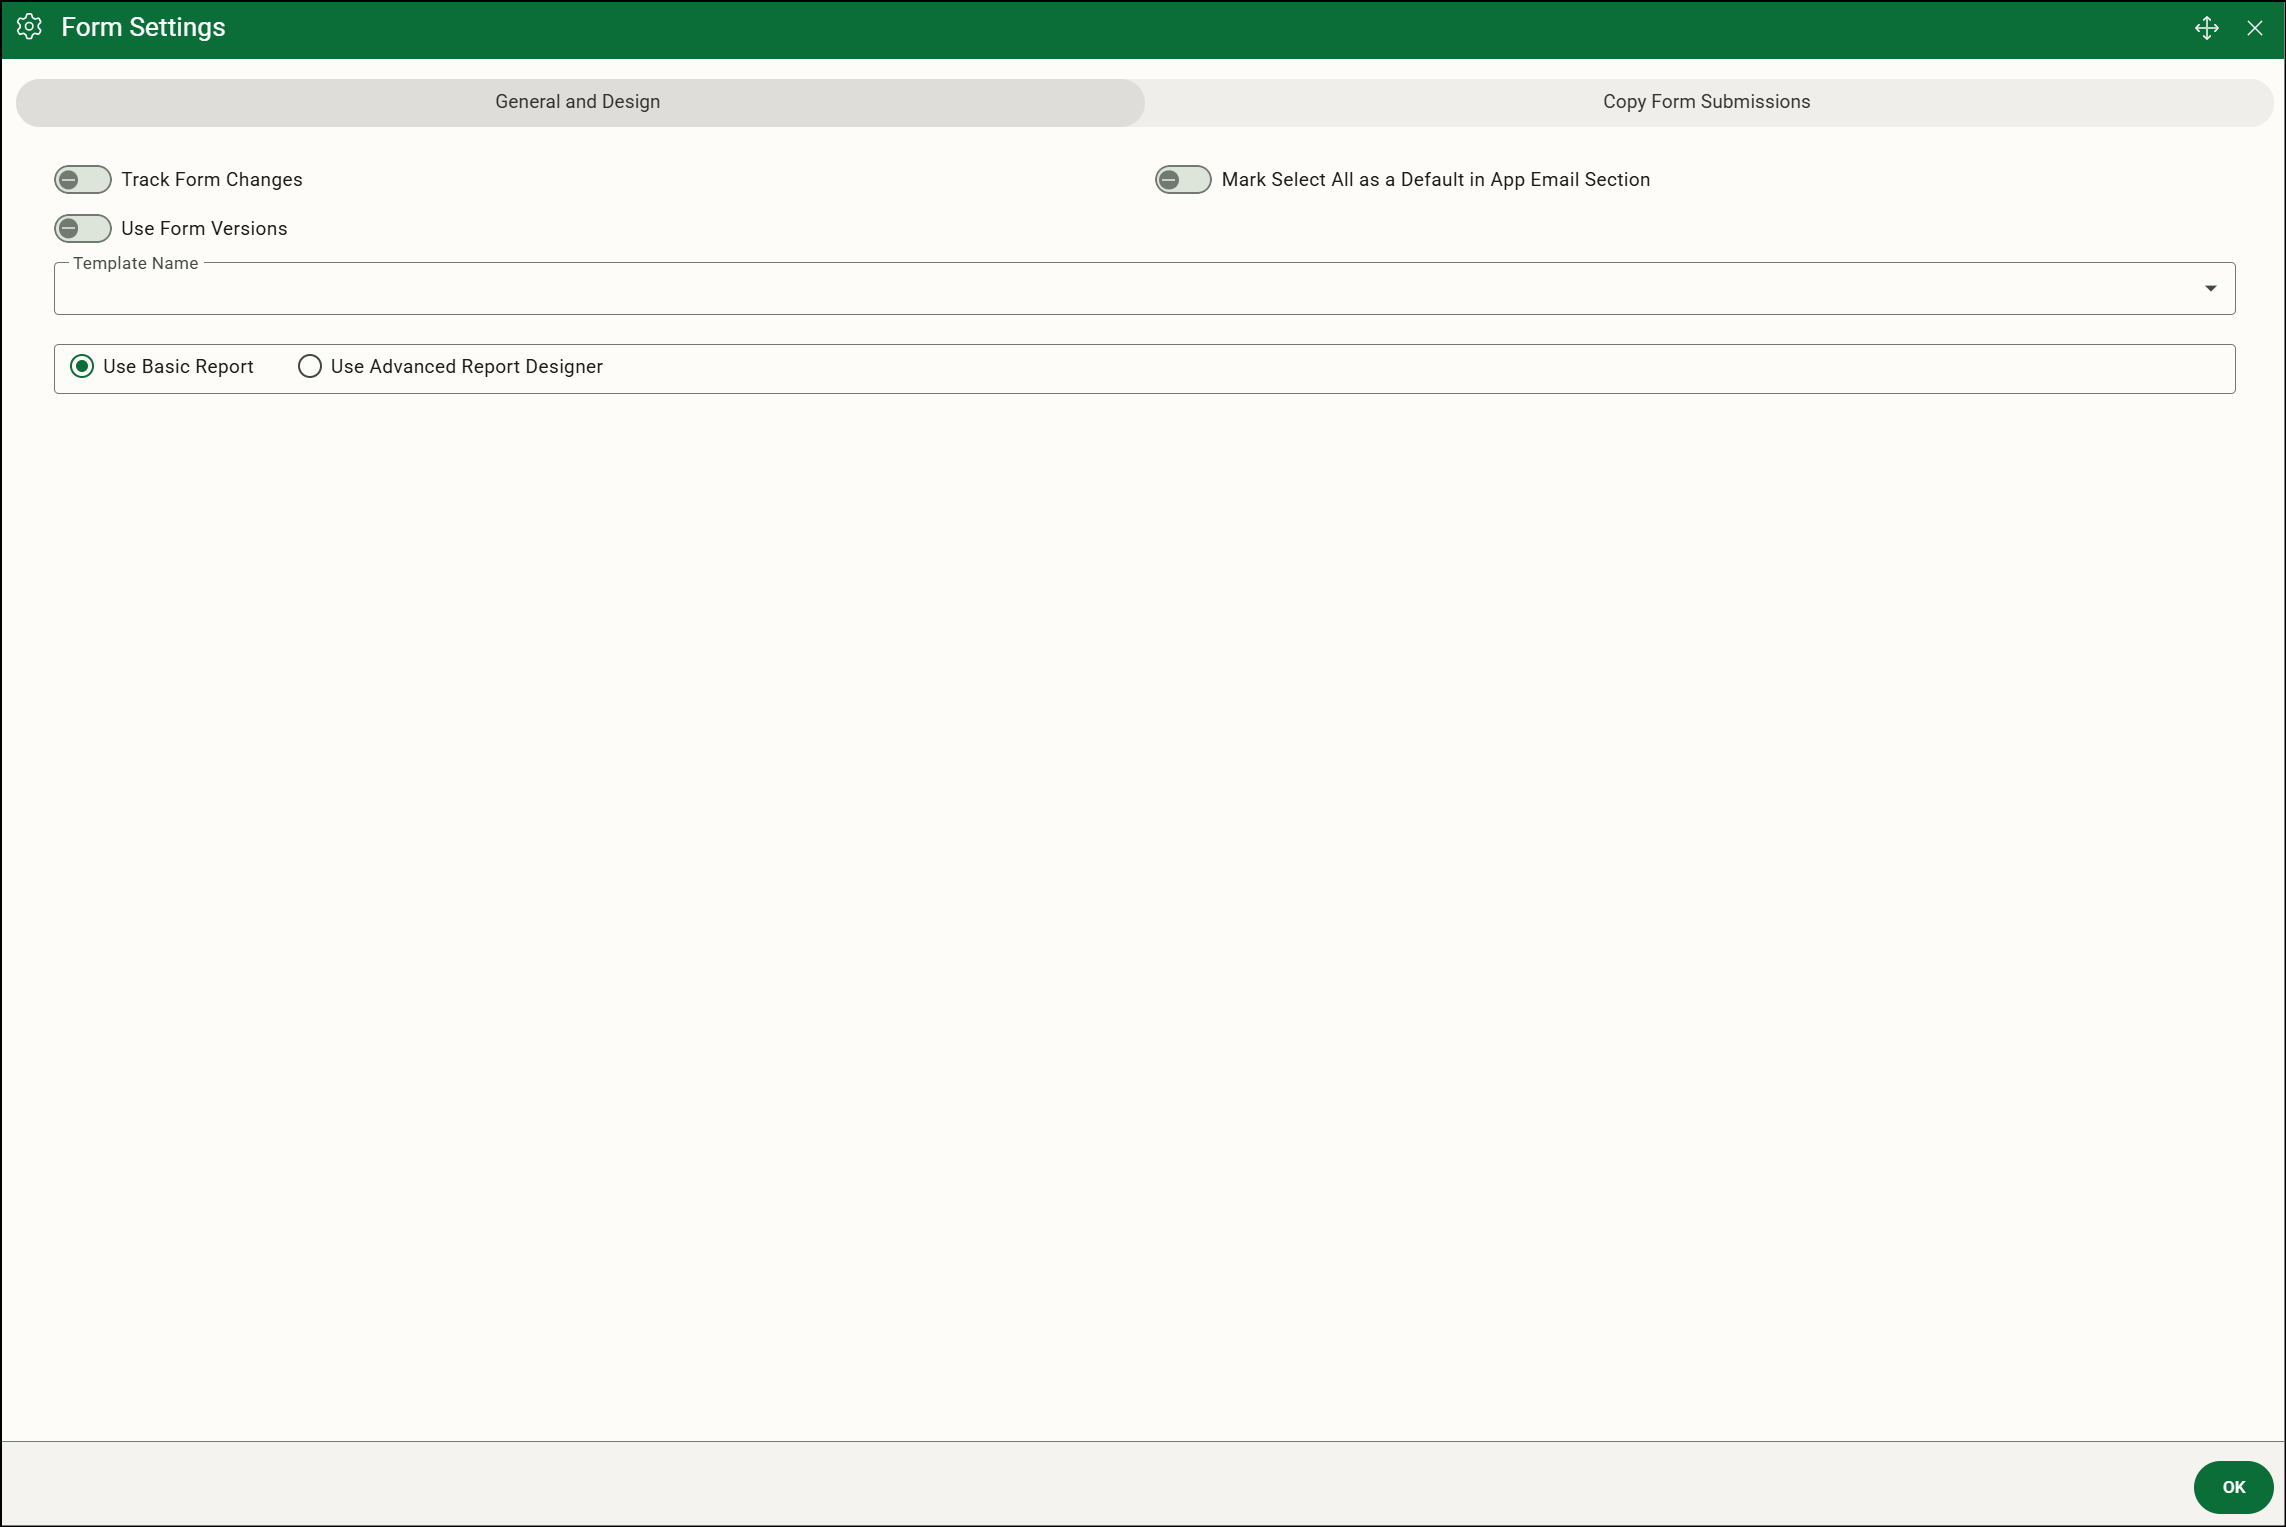Enable the Track Form Changes toggle
The height and width of the screenshot is (1527, 2286).
[x=83, y=180]
